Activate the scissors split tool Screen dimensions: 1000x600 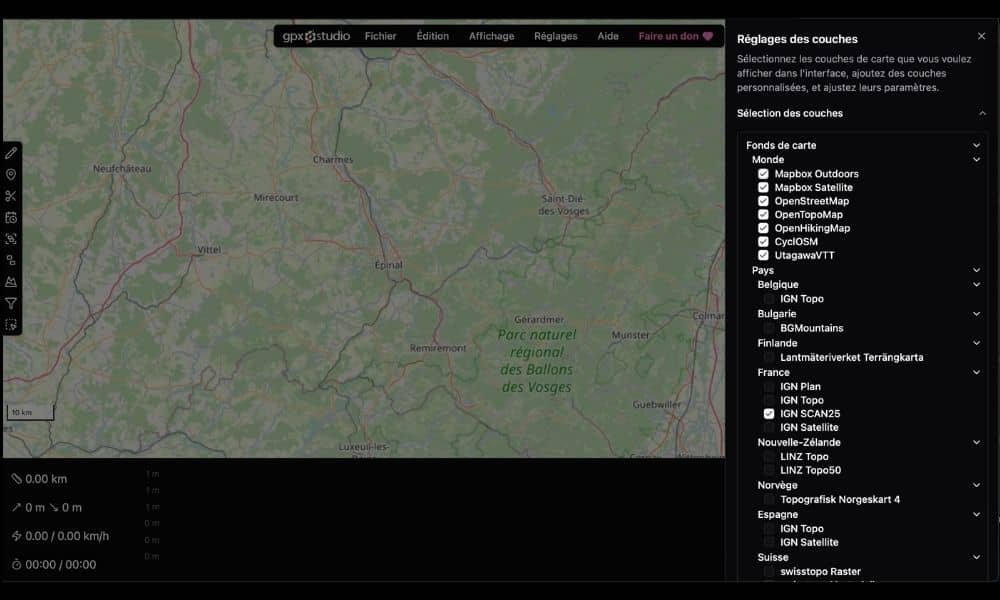coord(12,195)
